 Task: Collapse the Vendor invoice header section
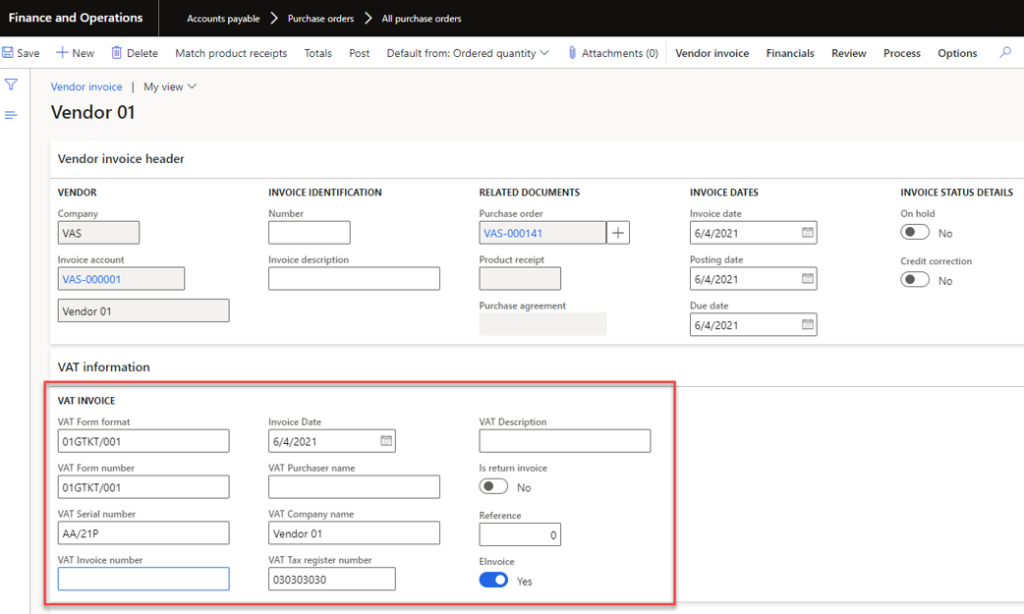[x=121, y=159]
